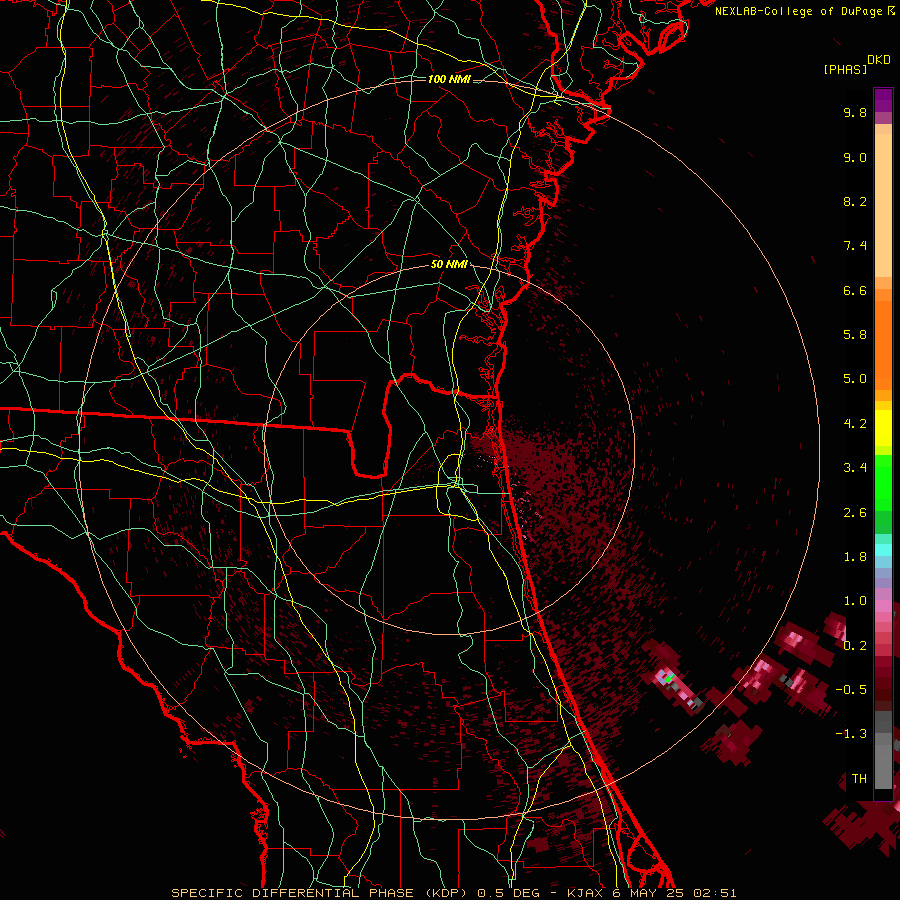Click the orange segment of color bar
The width and height of the screenshot is (900, 900).
tap(883, 344)
